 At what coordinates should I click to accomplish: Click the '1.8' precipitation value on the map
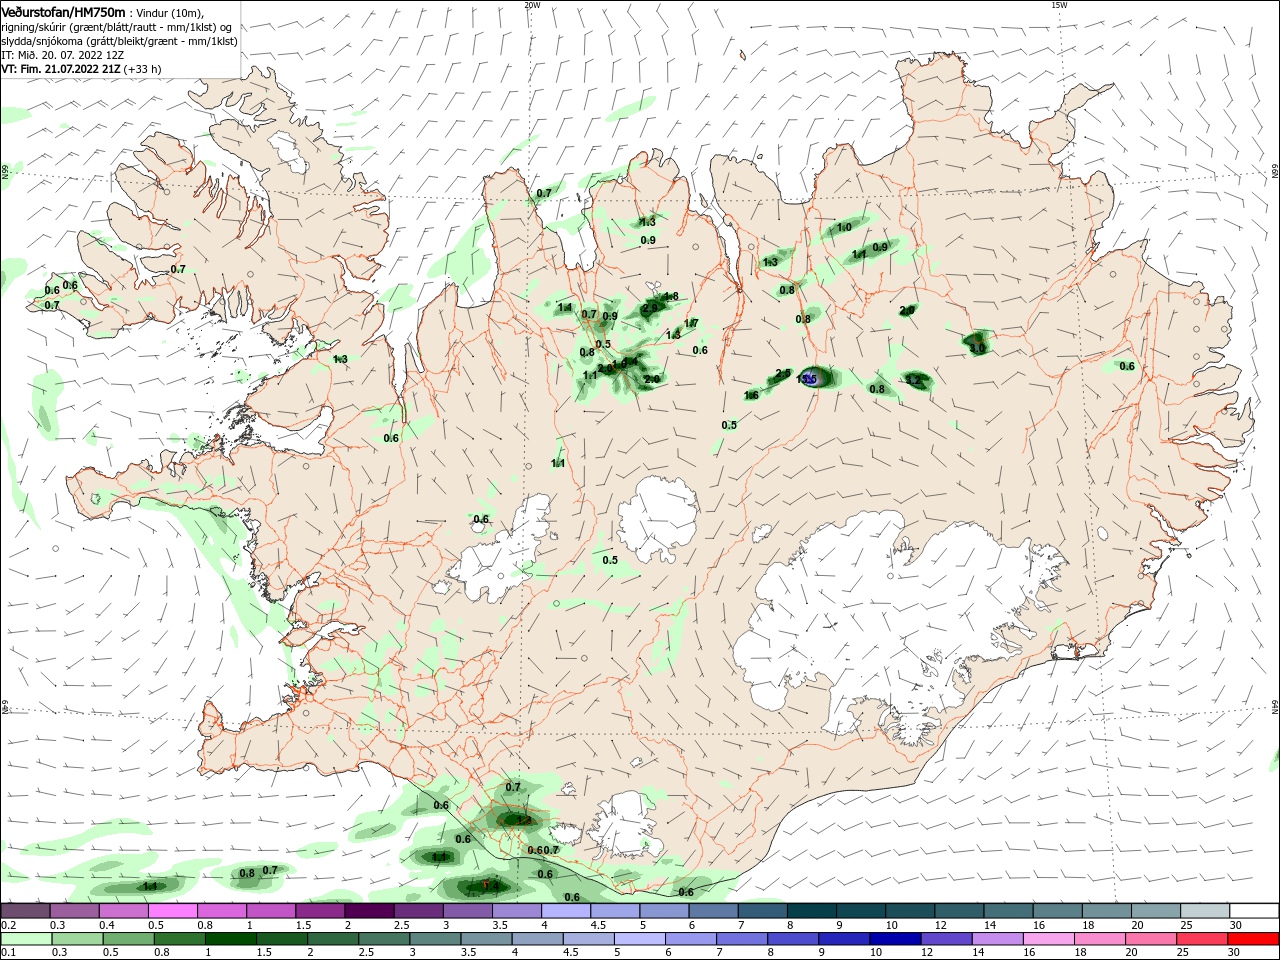pos(671,296)
